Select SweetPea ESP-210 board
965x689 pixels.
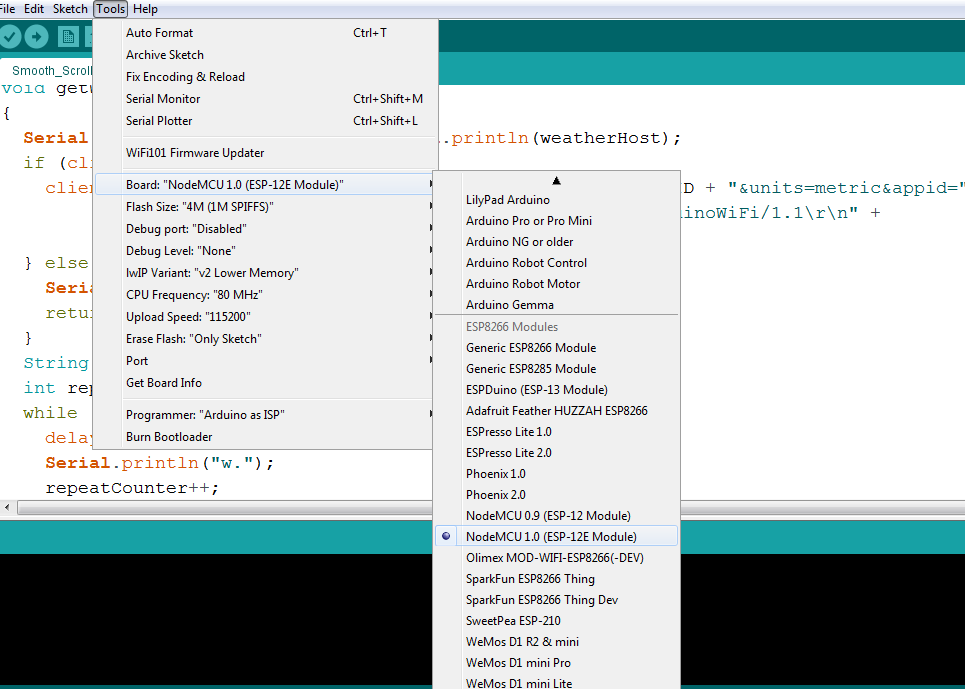coord(556,621)
